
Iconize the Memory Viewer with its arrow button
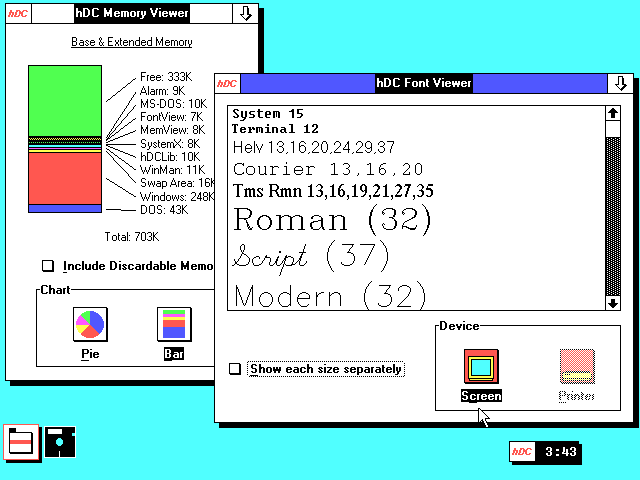[245, 13]
